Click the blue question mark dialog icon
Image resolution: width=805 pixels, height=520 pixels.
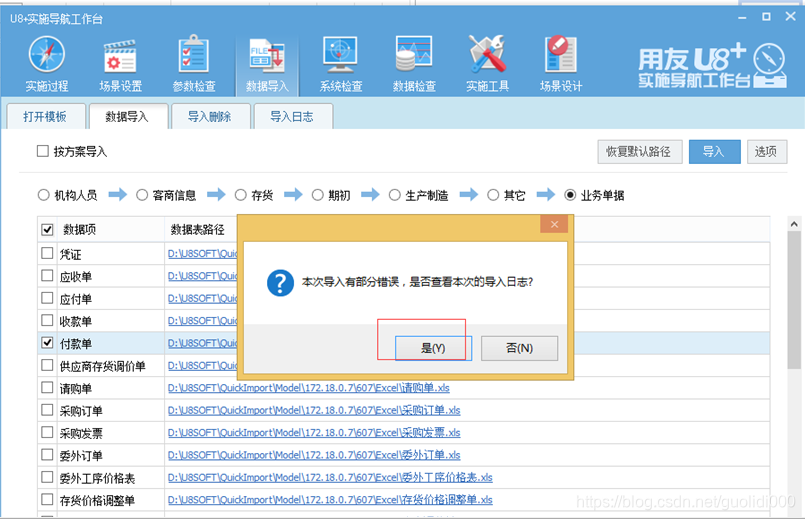click(x=280, y=283)
